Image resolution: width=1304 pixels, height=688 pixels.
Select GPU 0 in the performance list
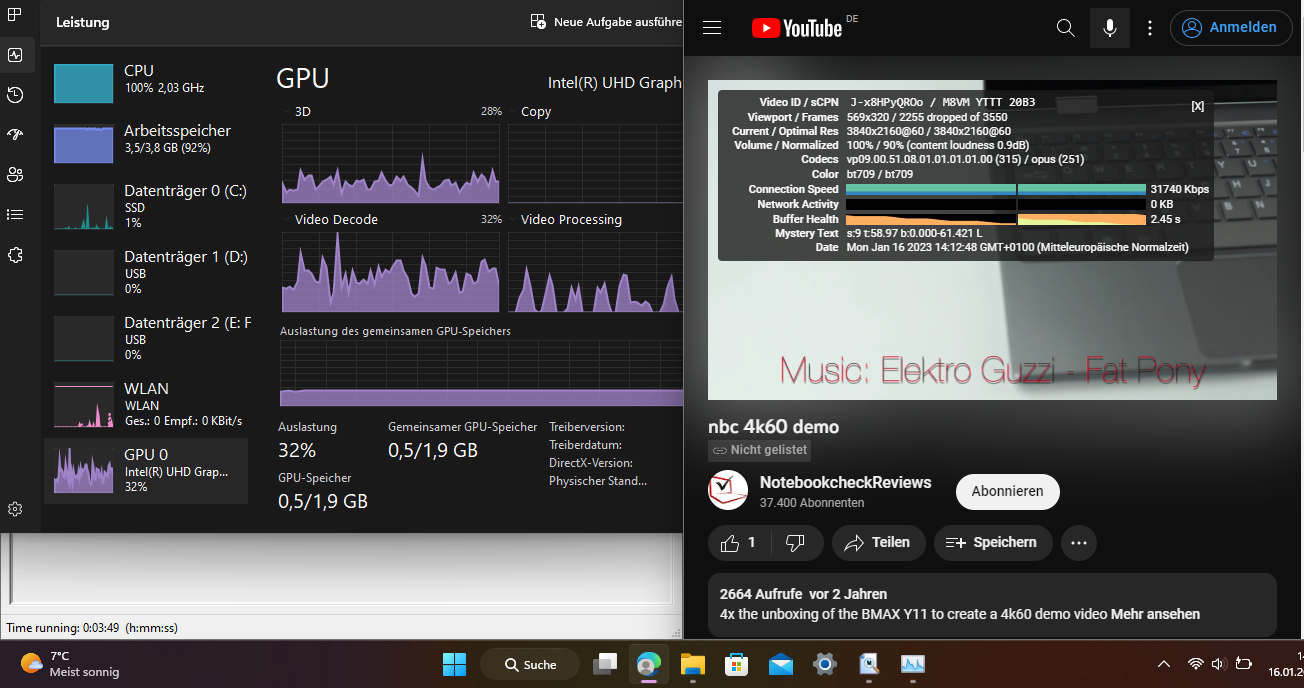(x=146, y=470)
